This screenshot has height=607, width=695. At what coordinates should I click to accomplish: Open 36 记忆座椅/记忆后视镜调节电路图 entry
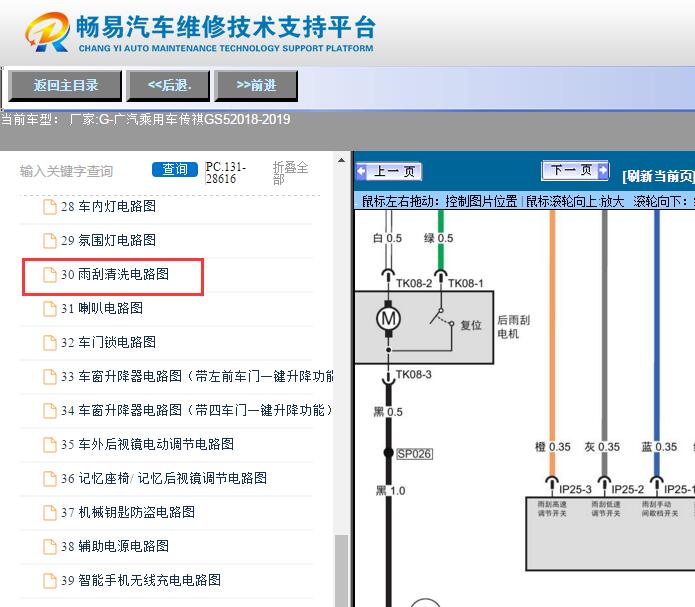164,478
